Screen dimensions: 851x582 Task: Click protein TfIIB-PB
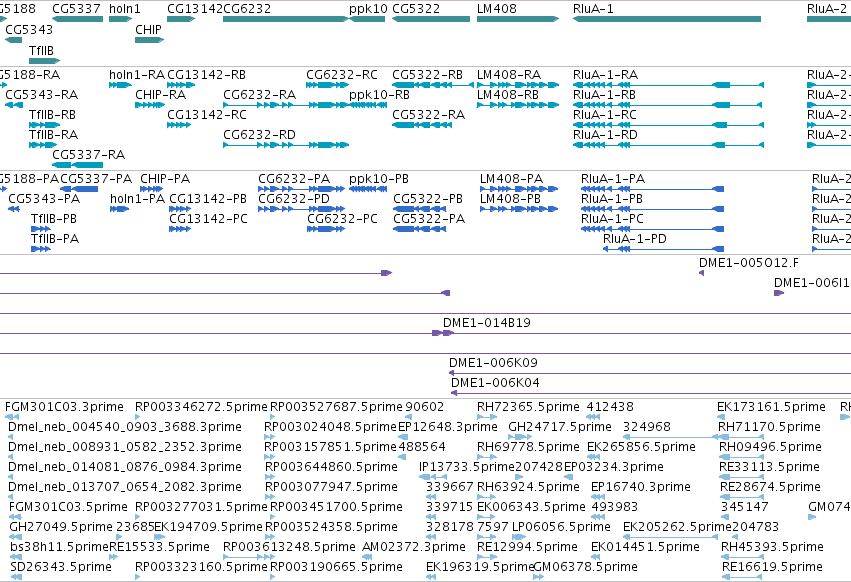pos(54,219)
